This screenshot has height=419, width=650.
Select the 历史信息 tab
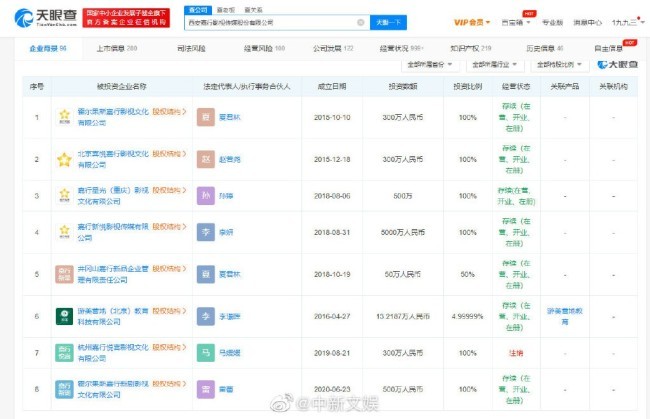pos(545,48)
